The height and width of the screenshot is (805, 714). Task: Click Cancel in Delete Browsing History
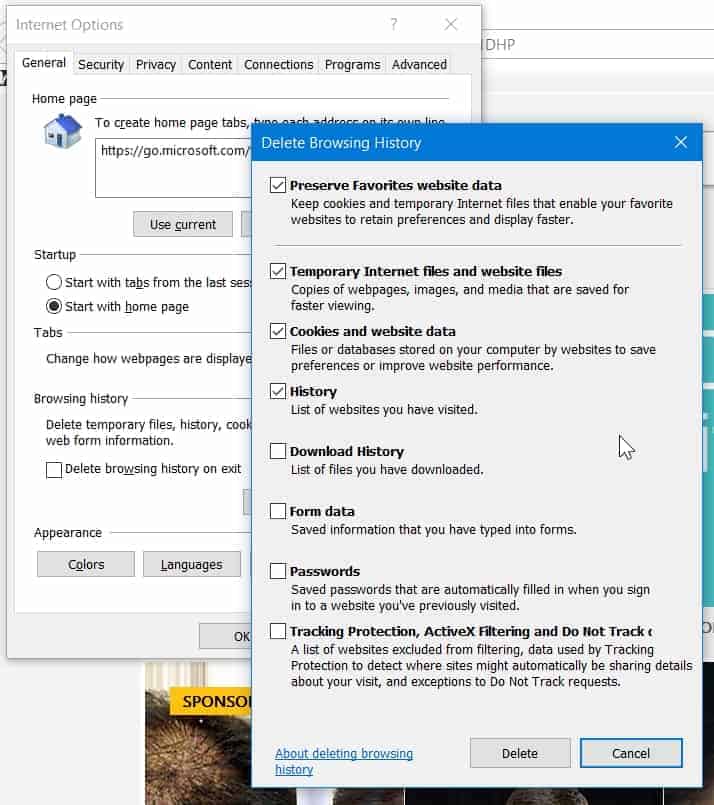631,753
